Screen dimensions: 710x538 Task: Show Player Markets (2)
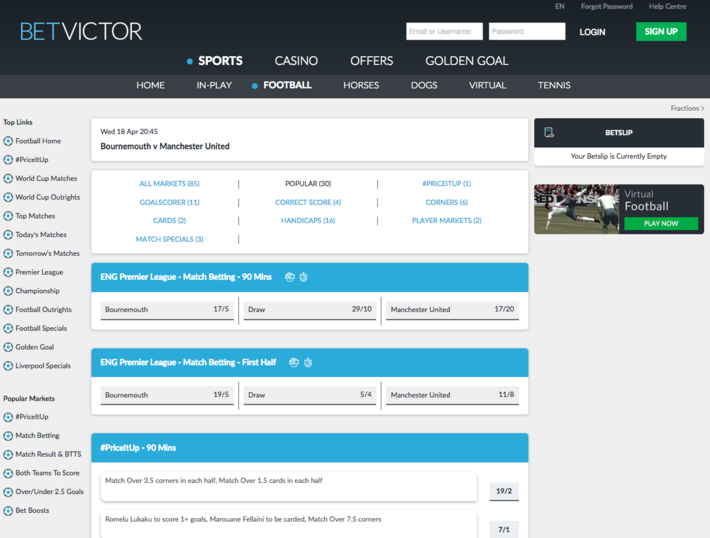446,221
